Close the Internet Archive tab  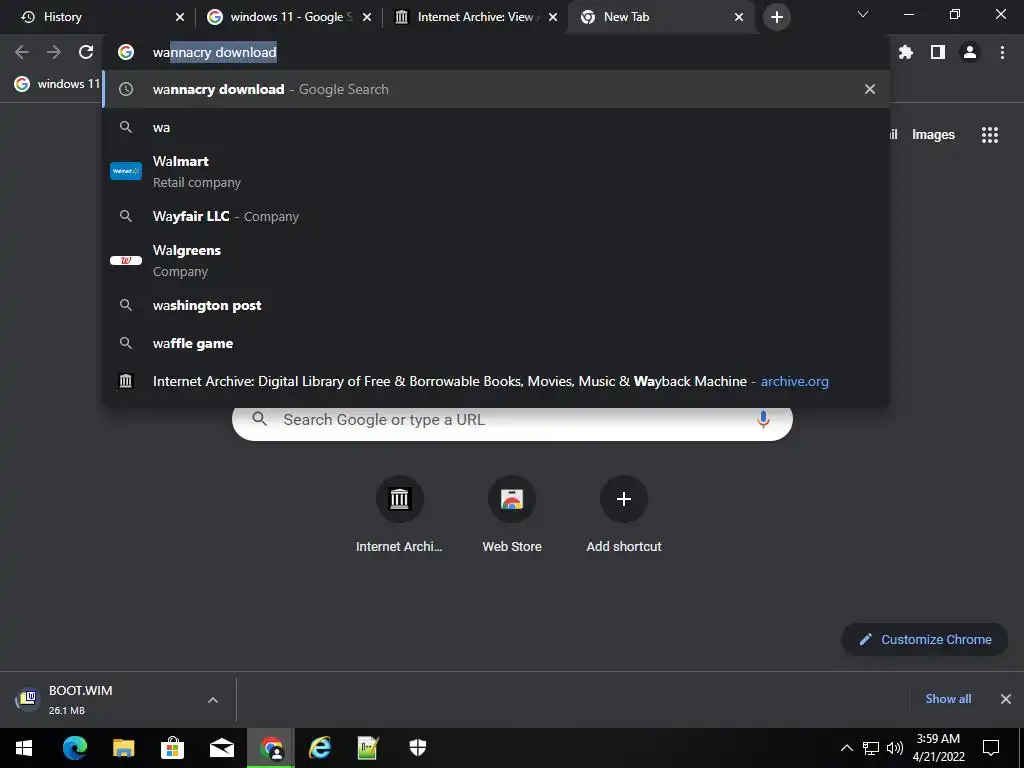tap(553, 17)
